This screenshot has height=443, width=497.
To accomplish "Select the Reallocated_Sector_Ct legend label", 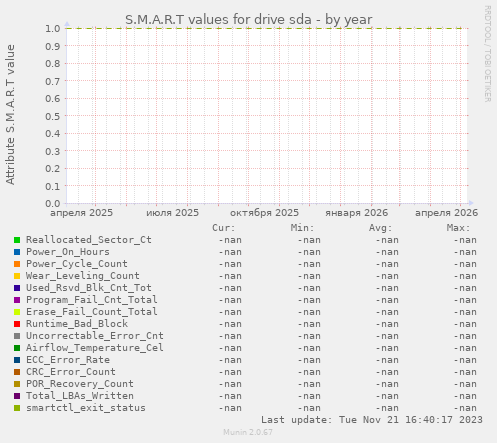I will point(89,240).
